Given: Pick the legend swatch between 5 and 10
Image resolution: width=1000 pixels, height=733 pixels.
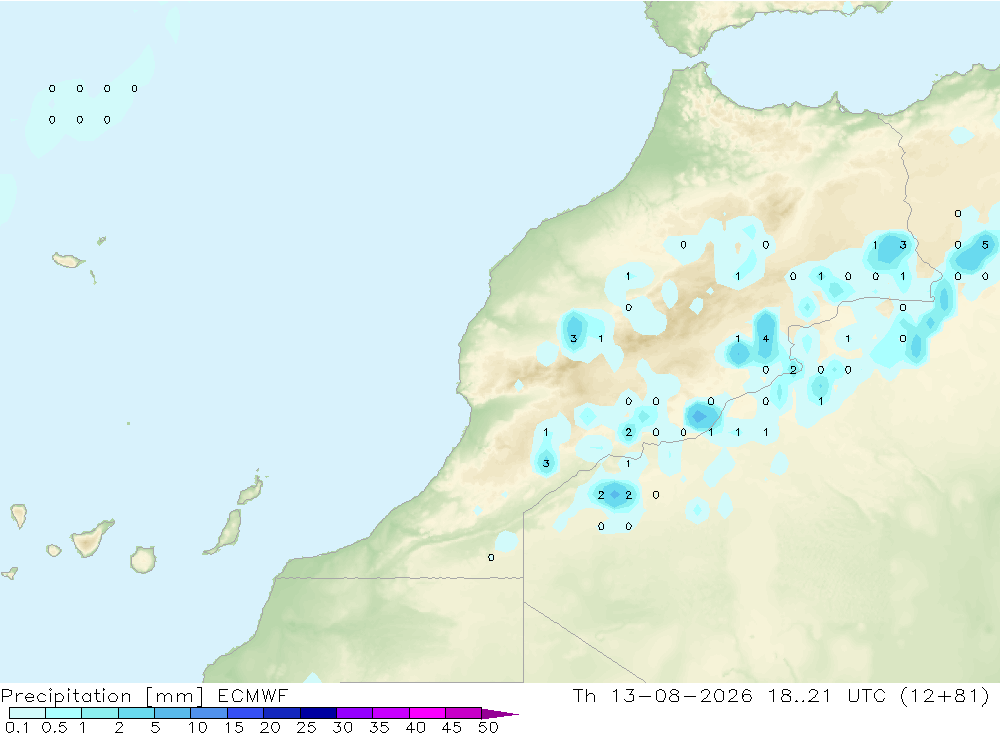Looking at the screenshot, I should [x=172, y=713].
